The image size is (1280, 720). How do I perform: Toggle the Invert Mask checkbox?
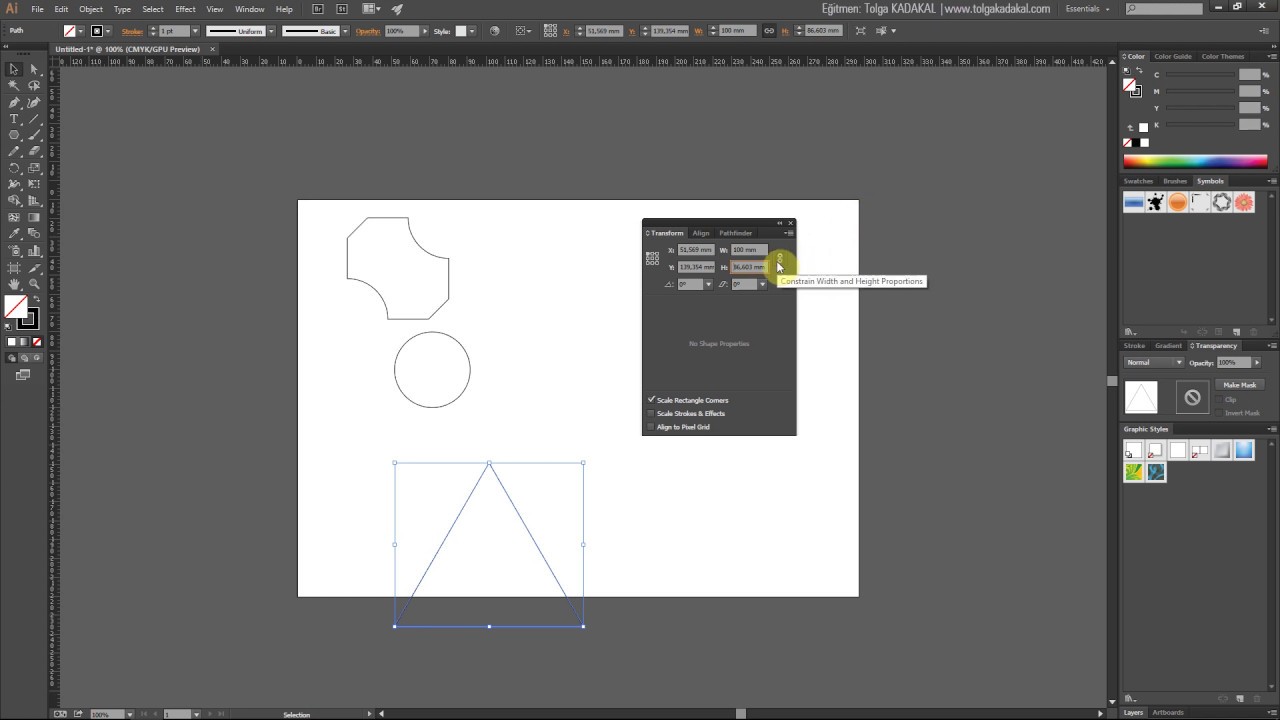coord(1219,413)
